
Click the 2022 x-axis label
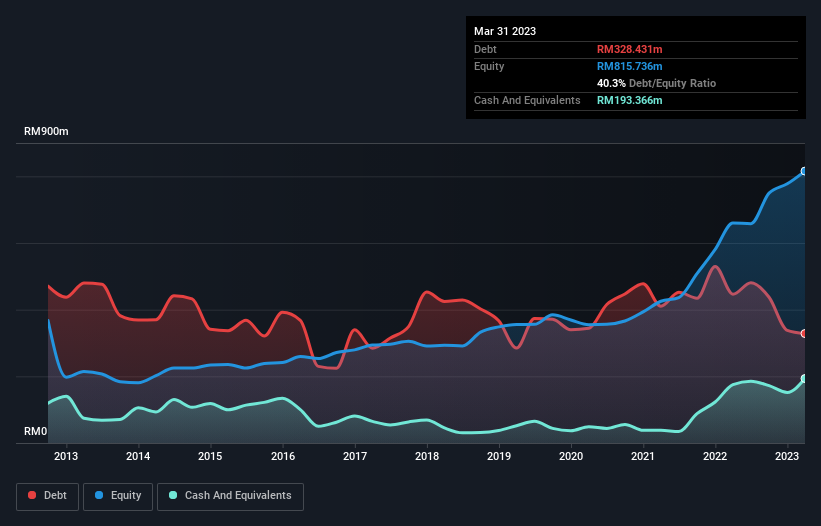[715, 456]
